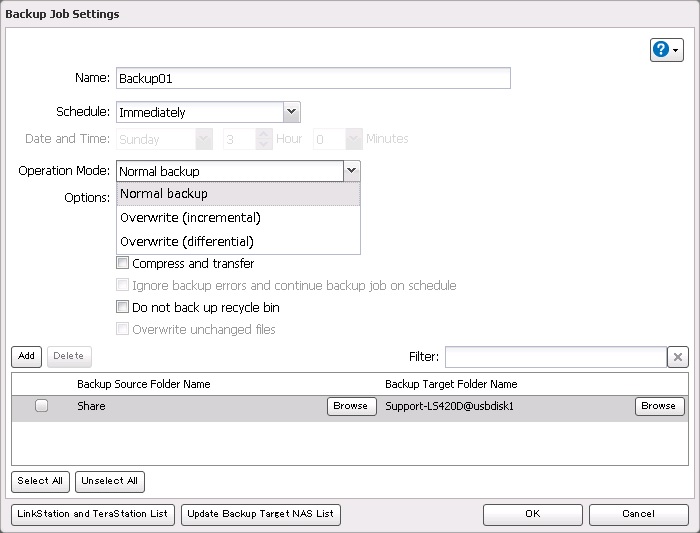Increase the Hour stepper value
The height and width of the screenshot is (533, 700).
pos(264,134)
